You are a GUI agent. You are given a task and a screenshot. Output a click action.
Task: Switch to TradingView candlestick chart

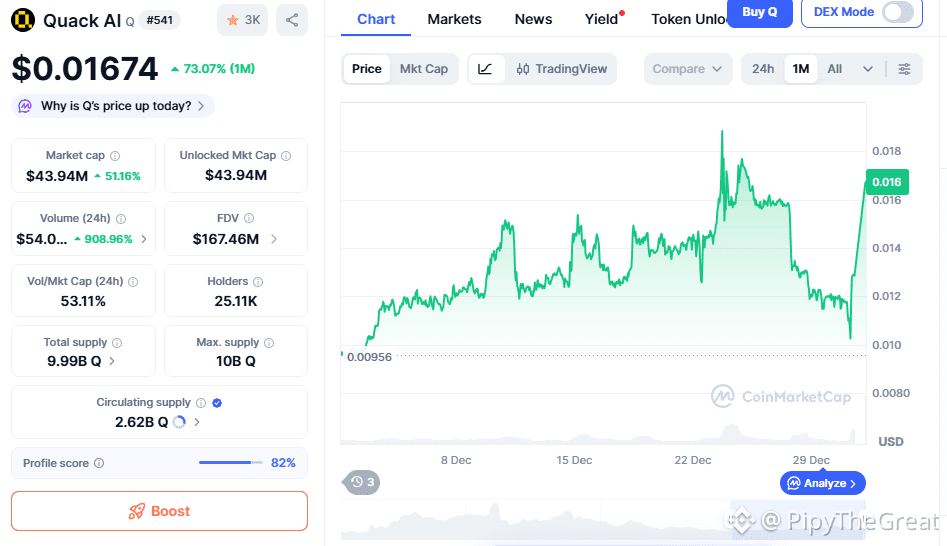(x=562, y=69)
